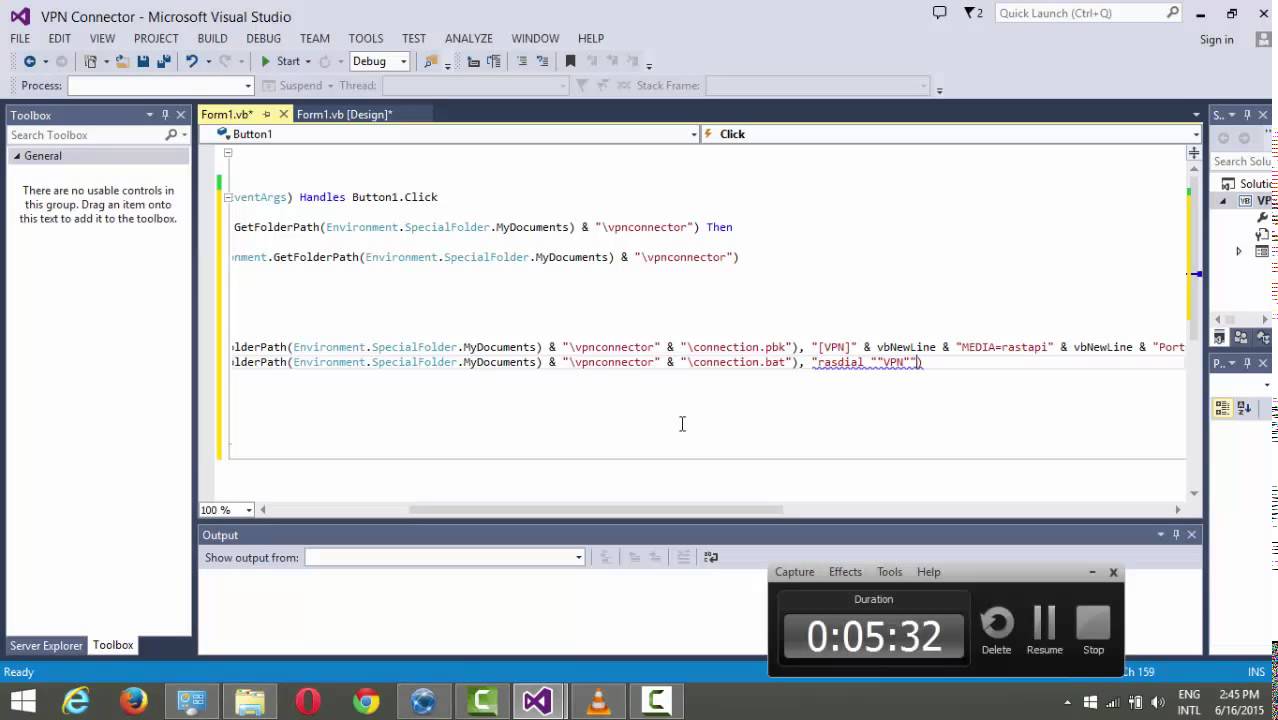Open the PROJECT menu
The width and height of the screenshot is (1278, 720).
[156, 39]
